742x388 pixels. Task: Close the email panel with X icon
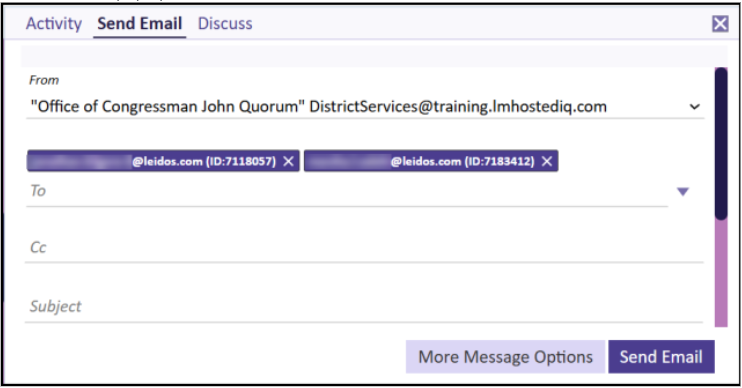coord(720,23)
